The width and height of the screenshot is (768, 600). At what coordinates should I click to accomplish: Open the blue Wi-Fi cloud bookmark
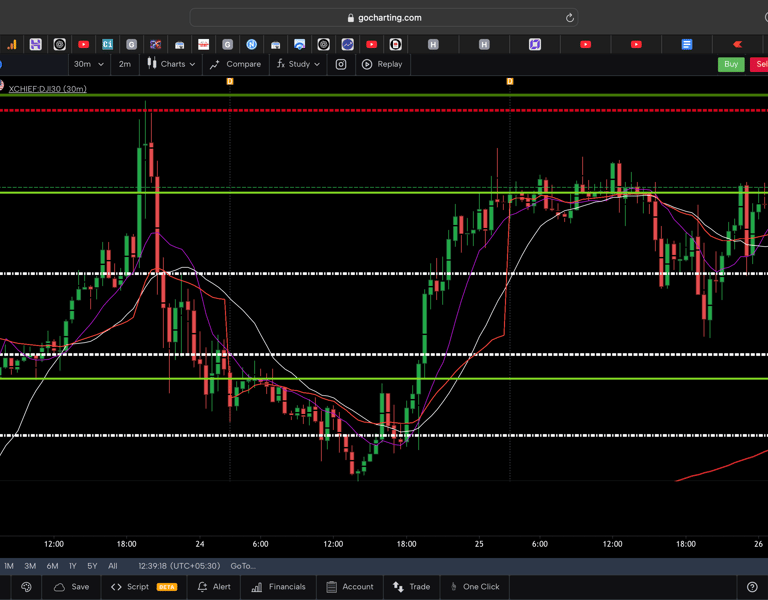[299, 45]
